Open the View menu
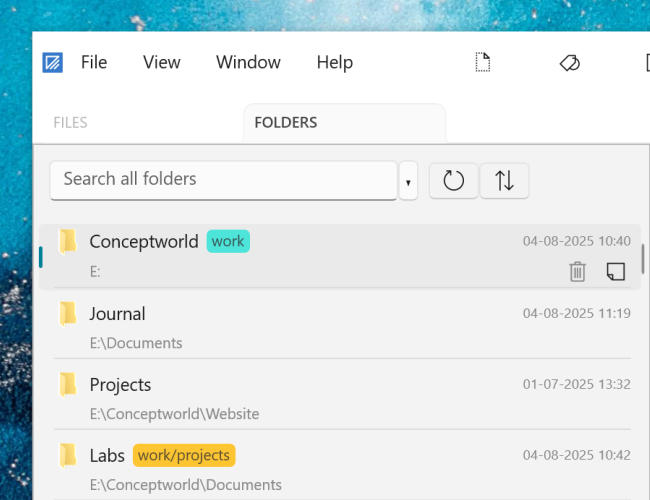This screenshot has height=500, width=650. coord(161,62)
